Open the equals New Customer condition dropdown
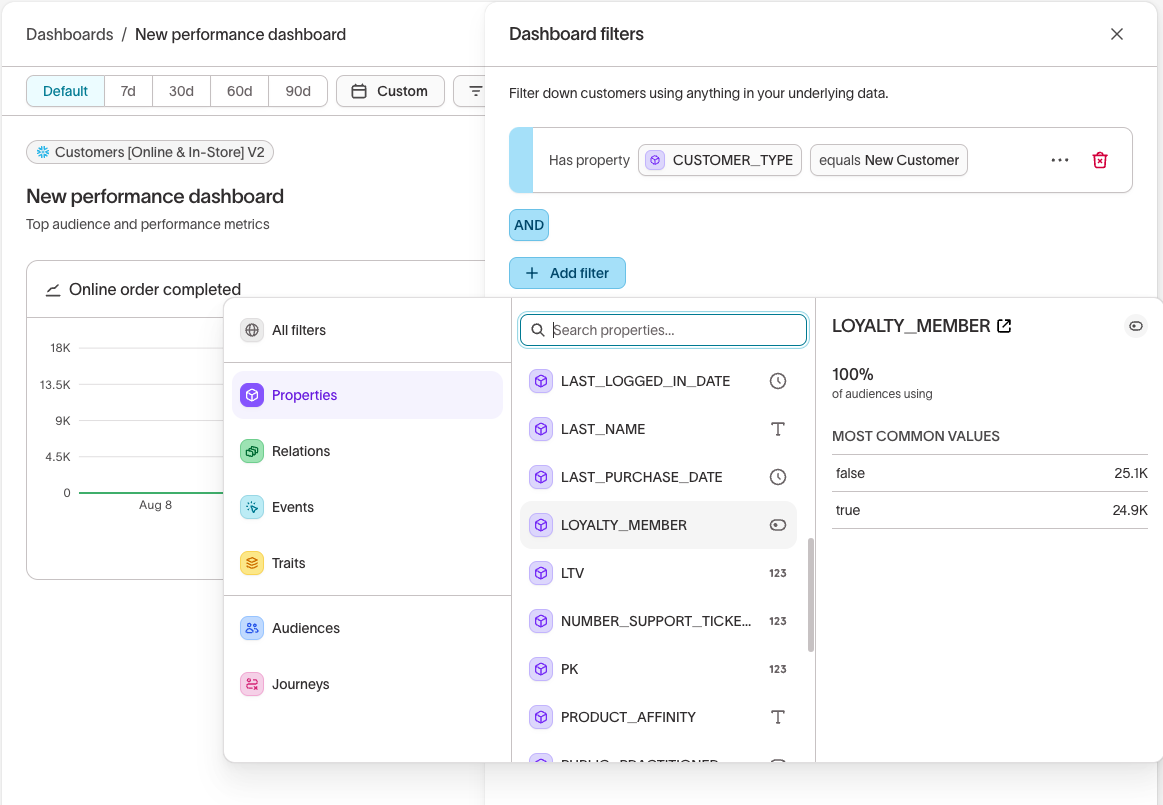The image size is (1163, 805). [x=888, y=160]
